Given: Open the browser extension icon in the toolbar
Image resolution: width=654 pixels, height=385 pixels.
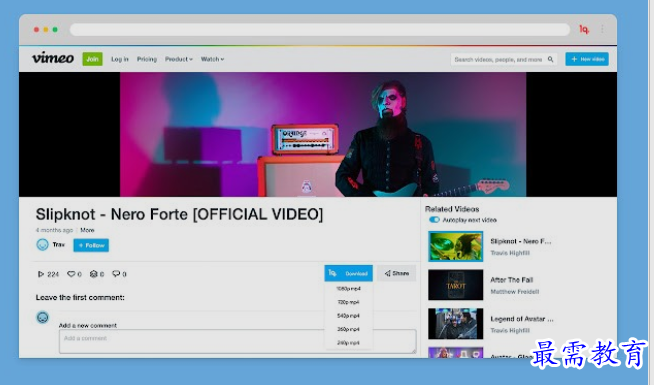Looking at the screenshot, I should click(x=584, y=29).
